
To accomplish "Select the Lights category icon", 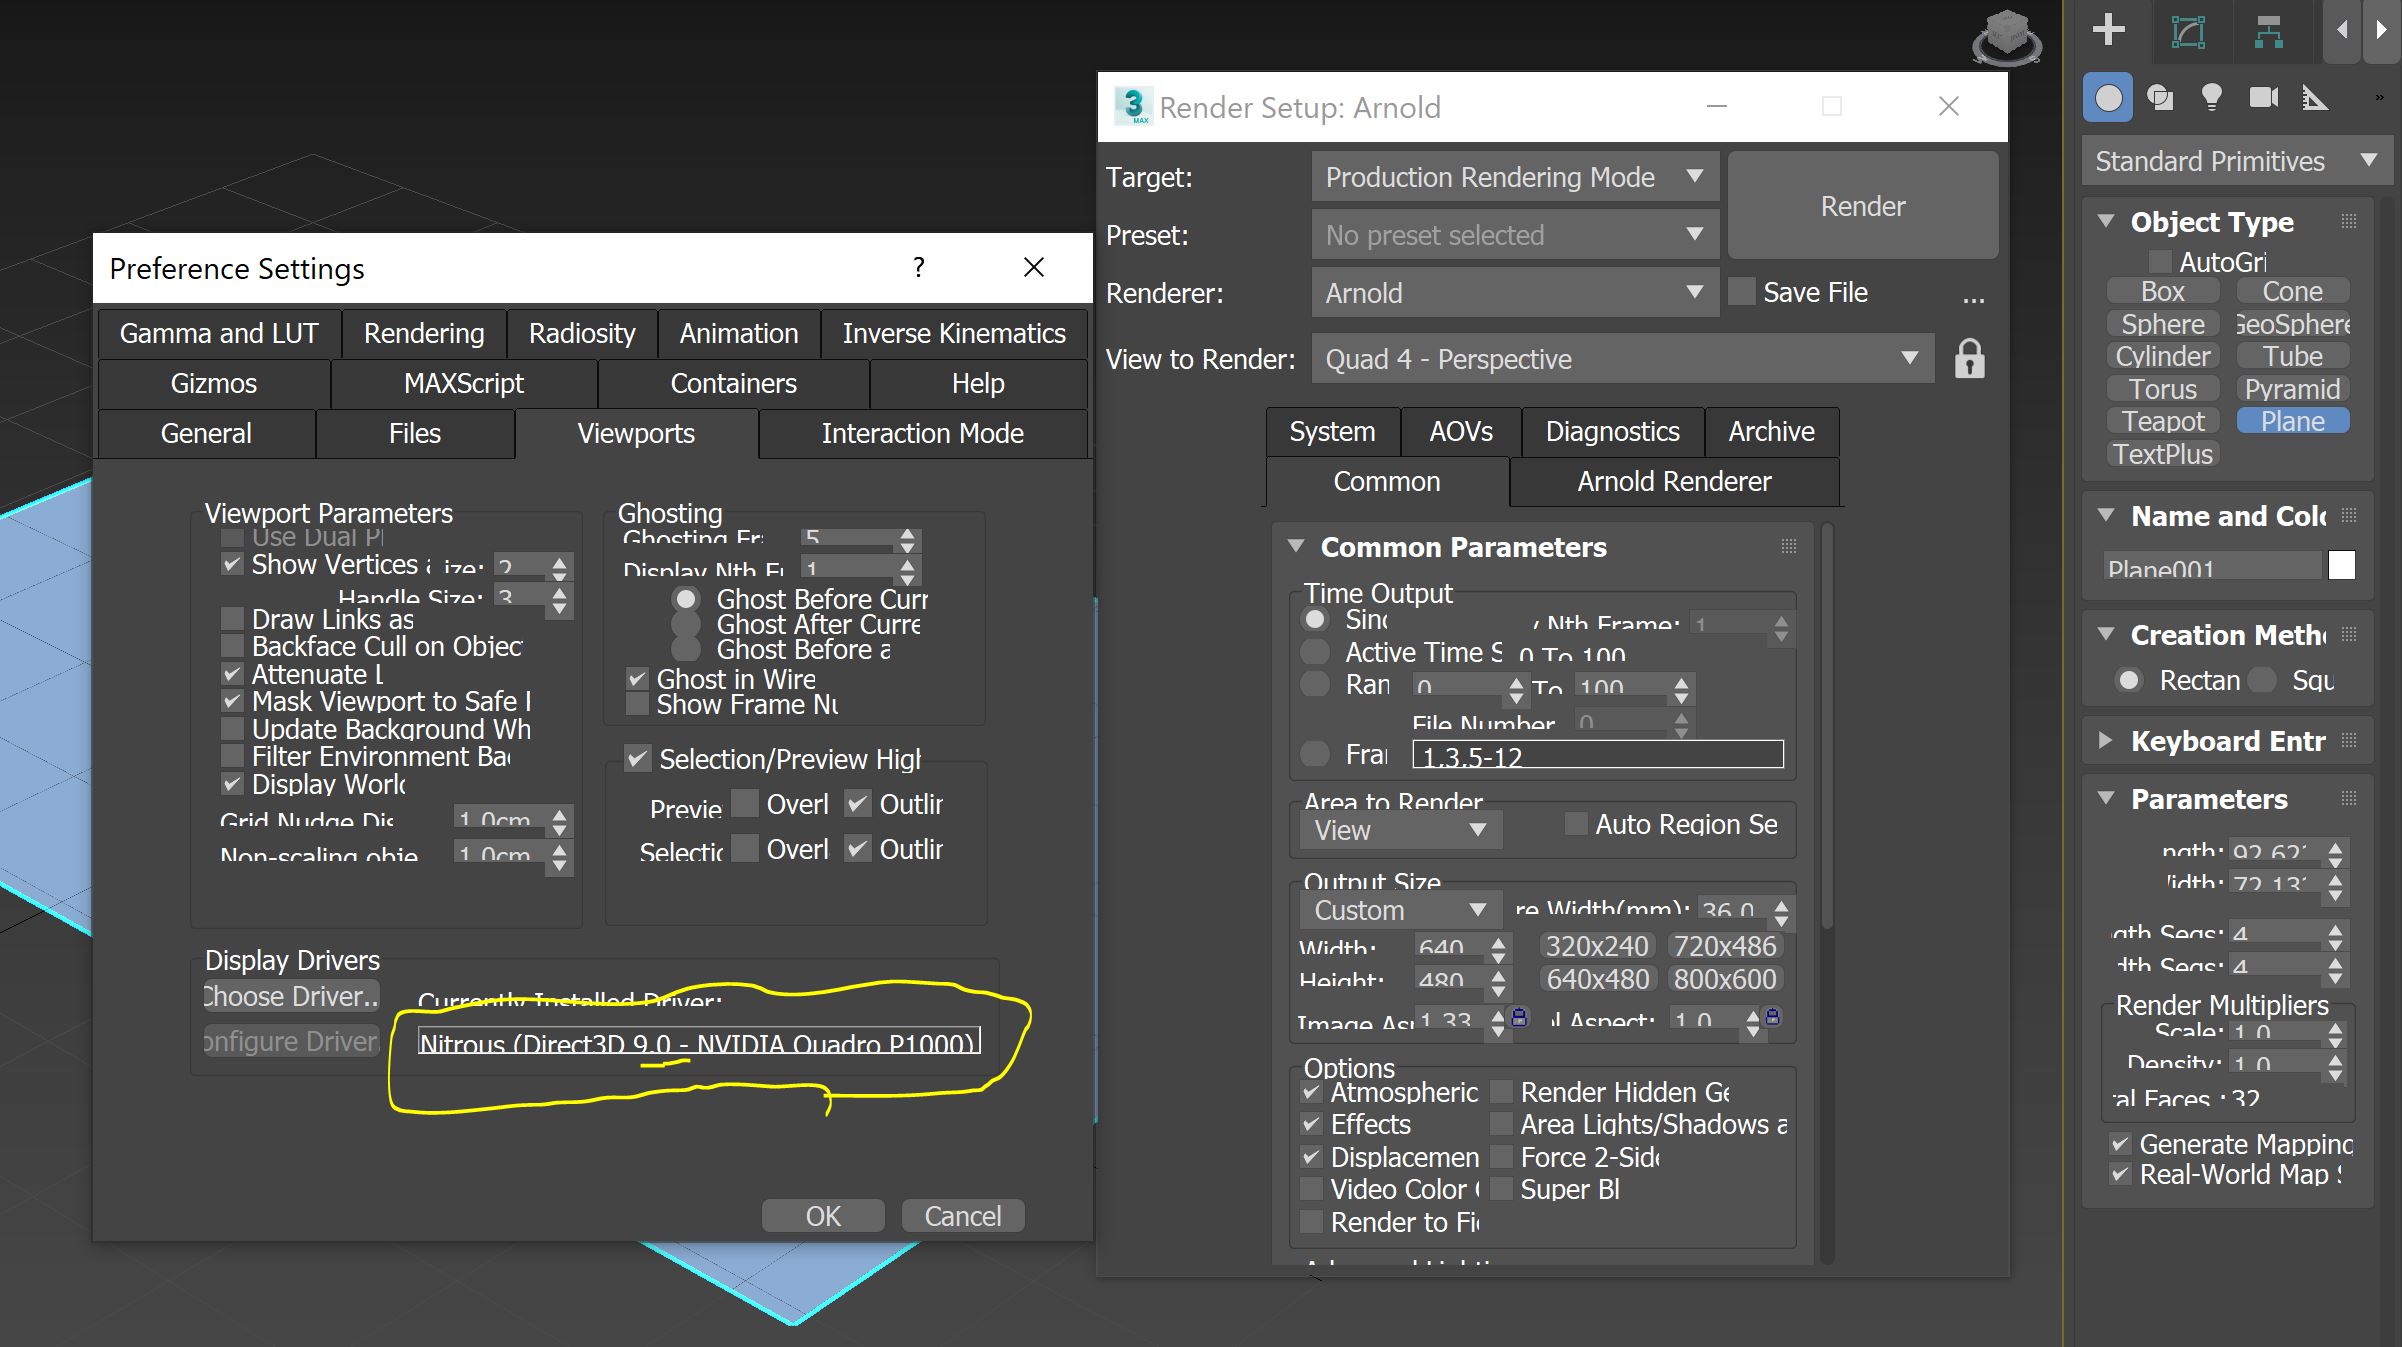I will click(x=2211, y=97).
